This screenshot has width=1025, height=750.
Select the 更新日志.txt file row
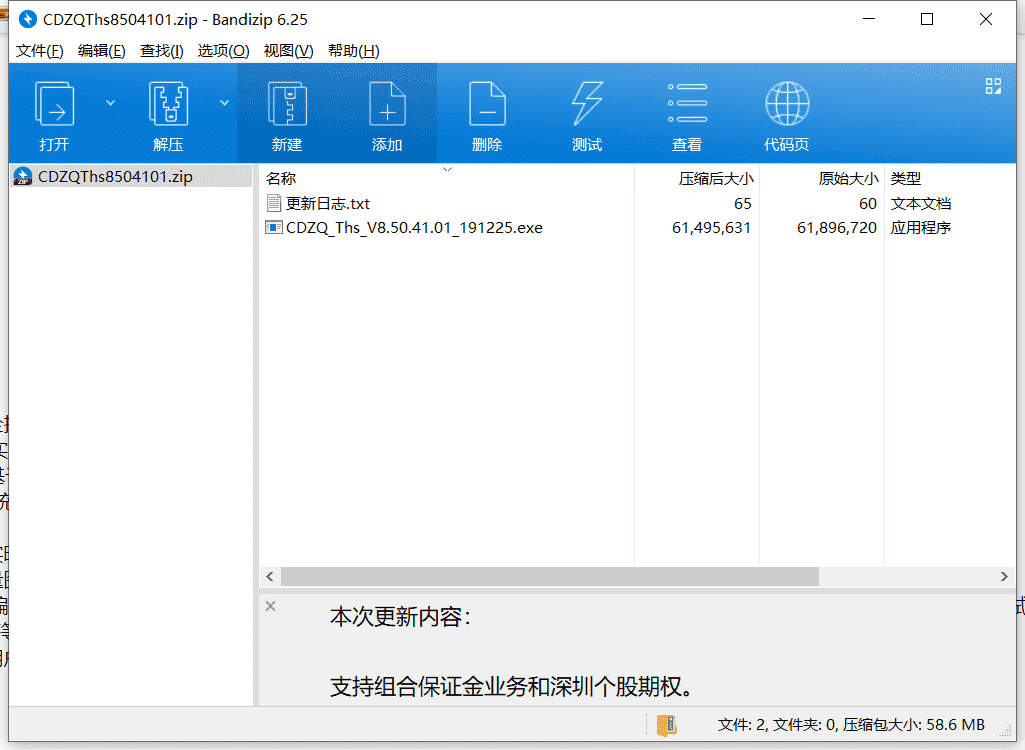pos(637,204)
